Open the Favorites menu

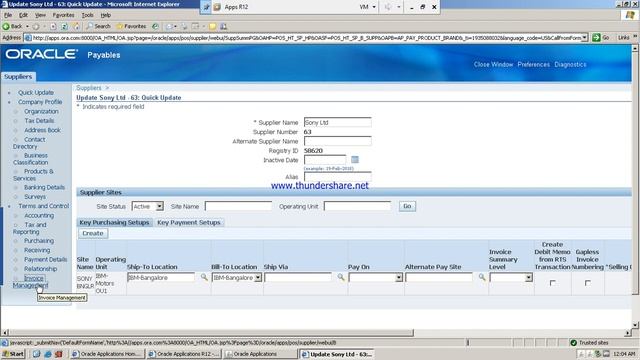[63, 15]
